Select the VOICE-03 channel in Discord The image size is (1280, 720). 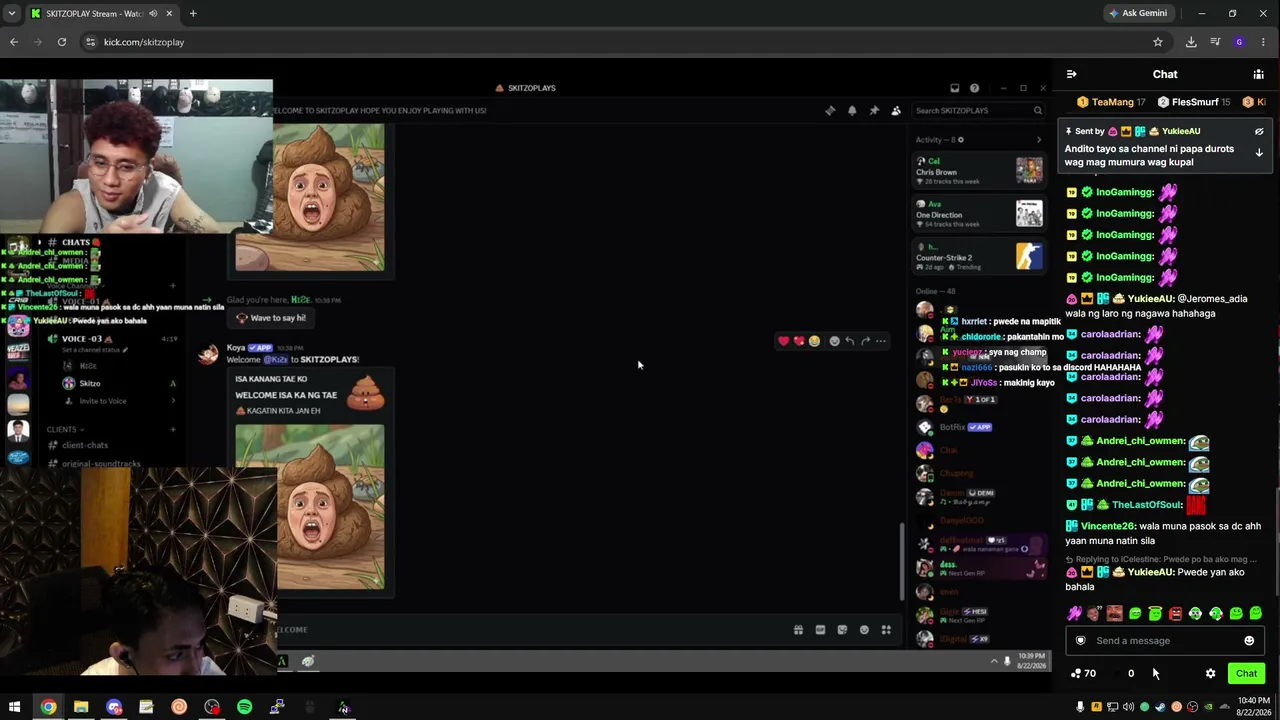82,339
